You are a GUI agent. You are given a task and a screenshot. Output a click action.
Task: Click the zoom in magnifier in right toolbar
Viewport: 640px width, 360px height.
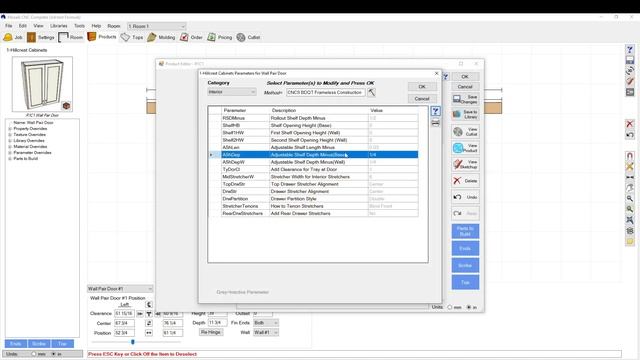tap(630, 198)
